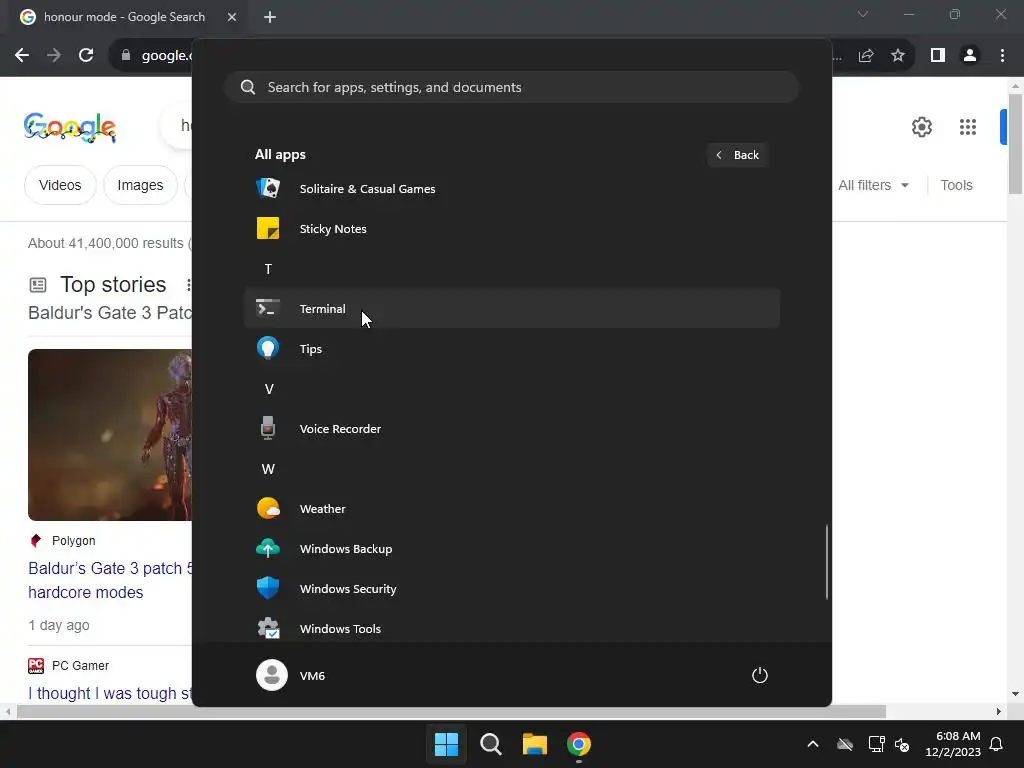Go back in Chrome
1024x768 pixels.
tap(22, 56)
